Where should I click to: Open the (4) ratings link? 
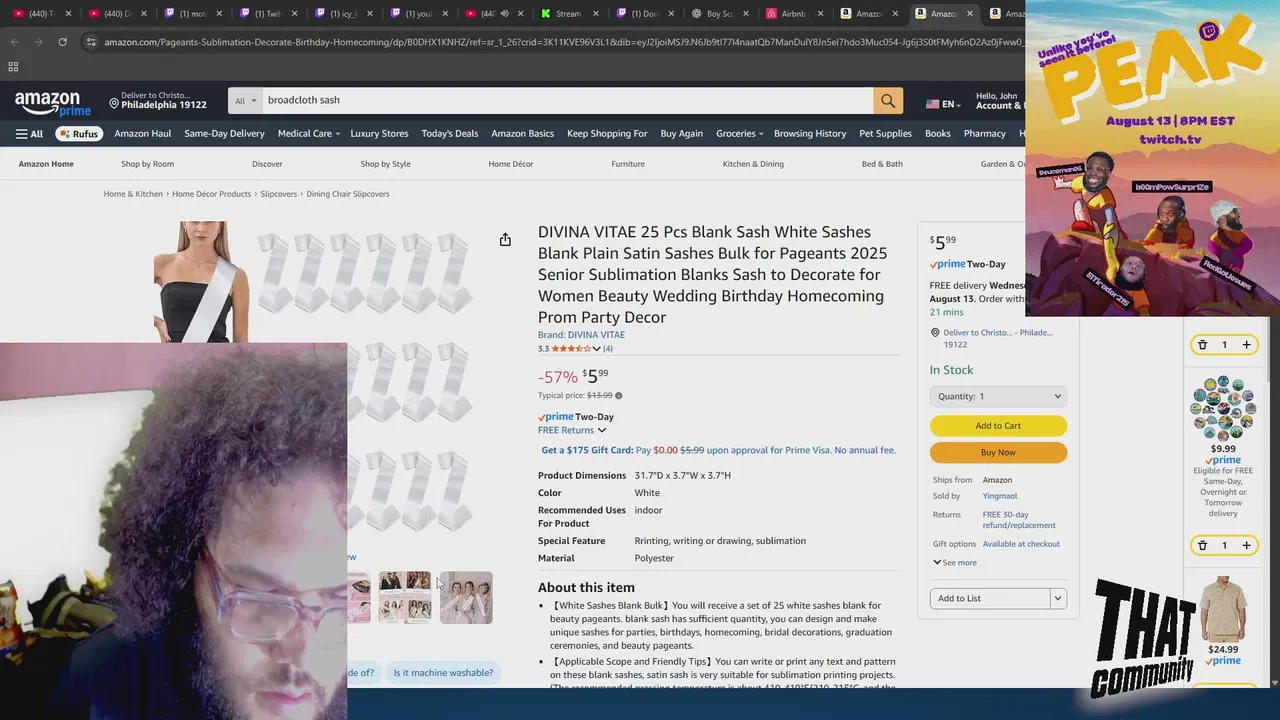coord(607,349)
